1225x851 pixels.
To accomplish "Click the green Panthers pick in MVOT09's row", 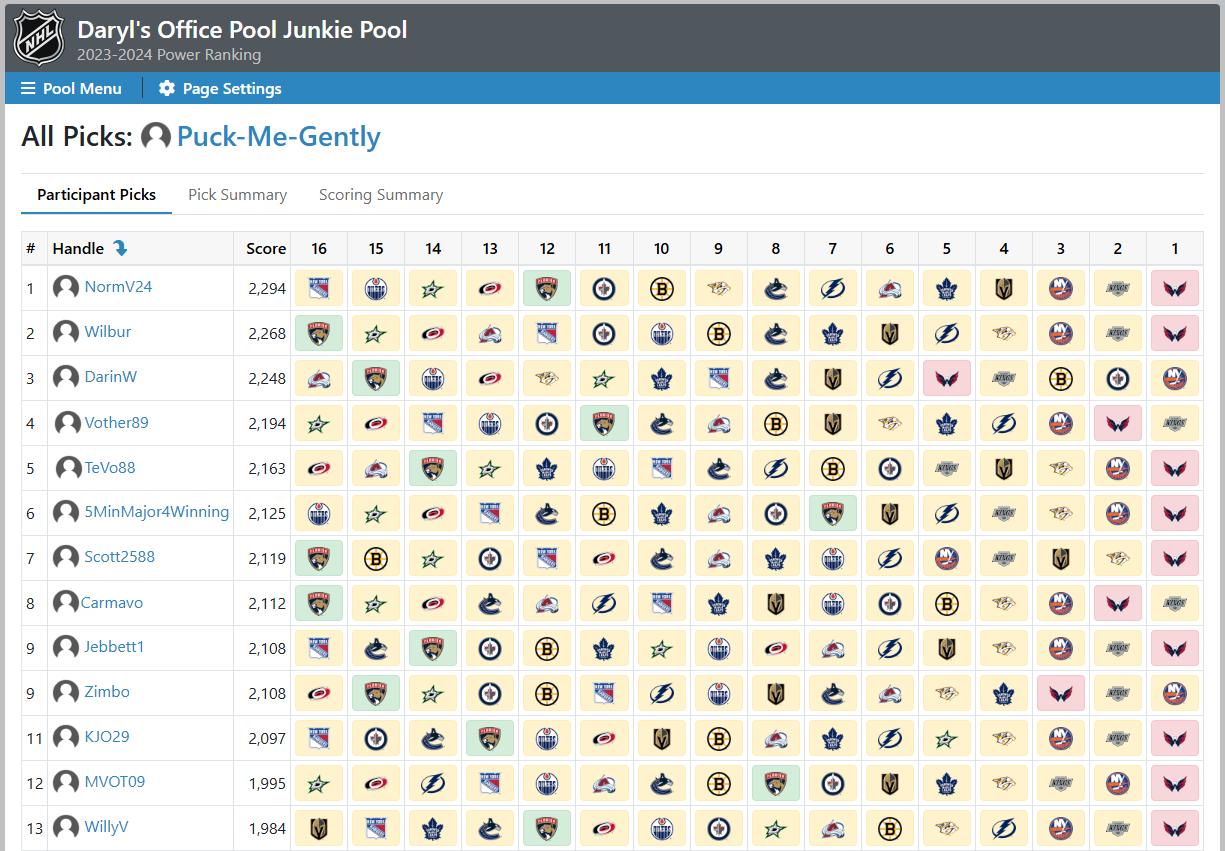I will [776, 783].
